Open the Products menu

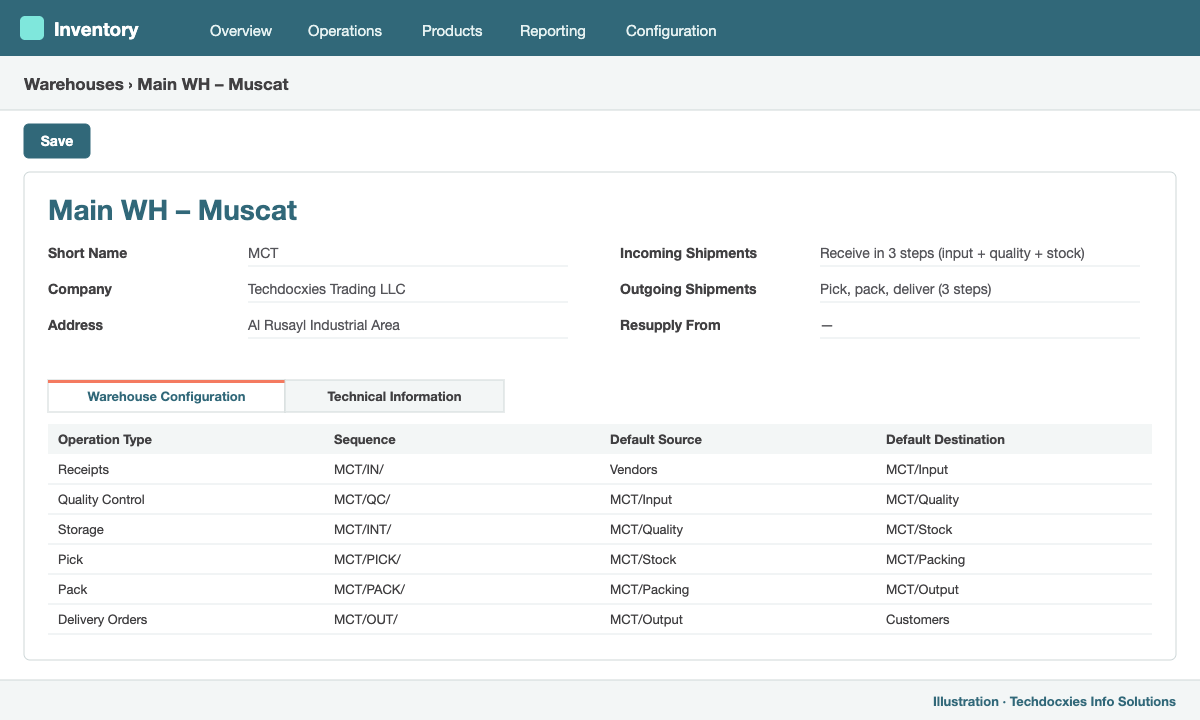coord(452,31)
